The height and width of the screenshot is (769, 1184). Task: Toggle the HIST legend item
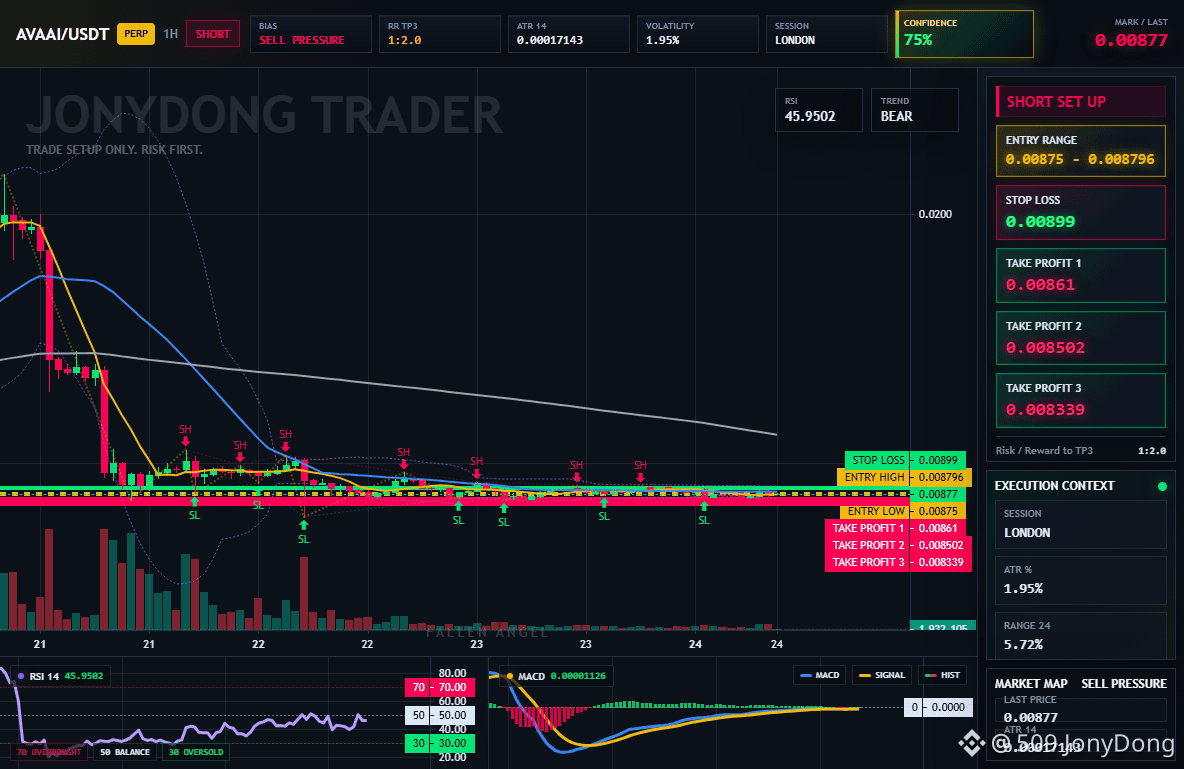[x=942, y=675]
